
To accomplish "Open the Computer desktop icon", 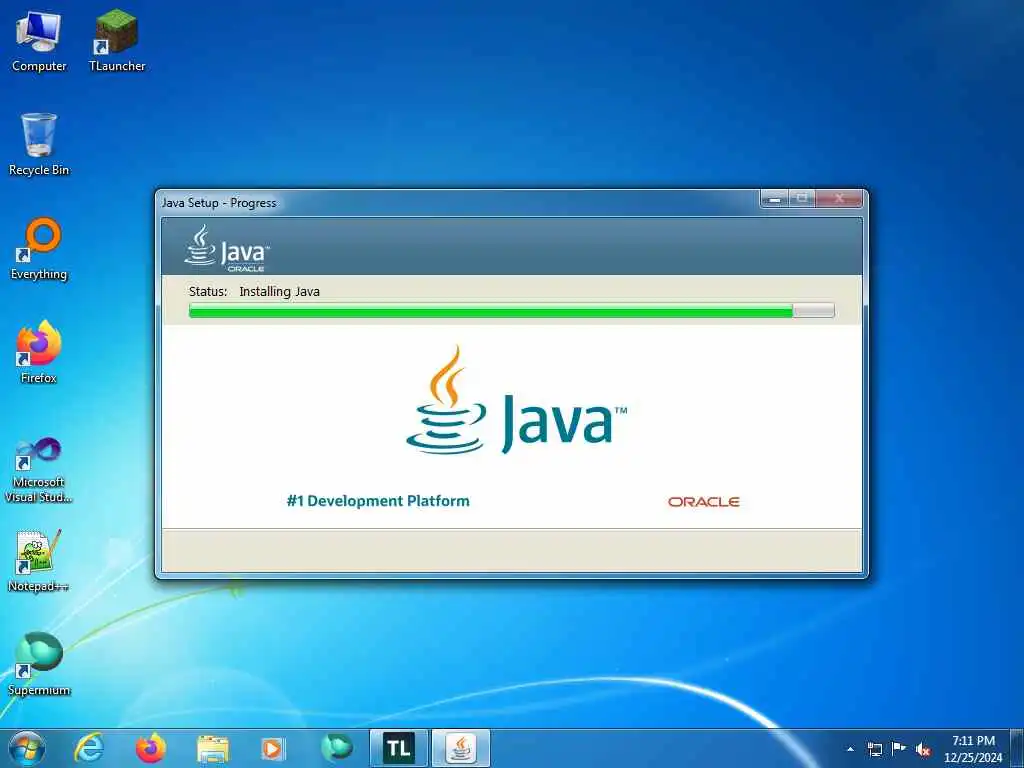I will (x=39, y=41).
